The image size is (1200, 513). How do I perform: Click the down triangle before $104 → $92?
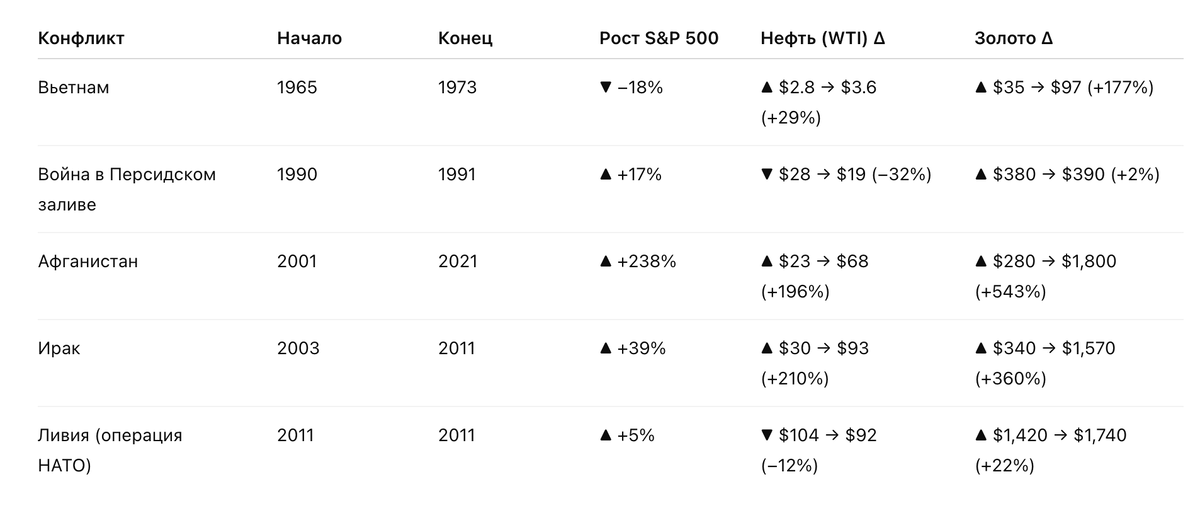pyautogui.click(x=766, y=436)
